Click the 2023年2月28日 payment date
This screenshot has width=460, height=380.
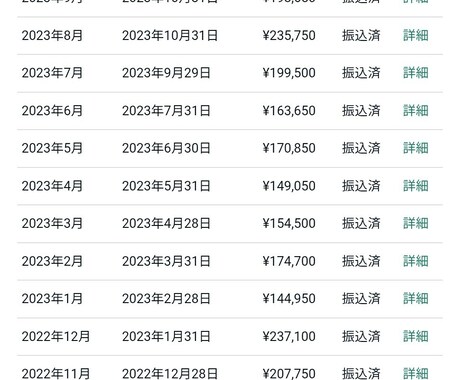pyautogui.click(x=166, y=298)
